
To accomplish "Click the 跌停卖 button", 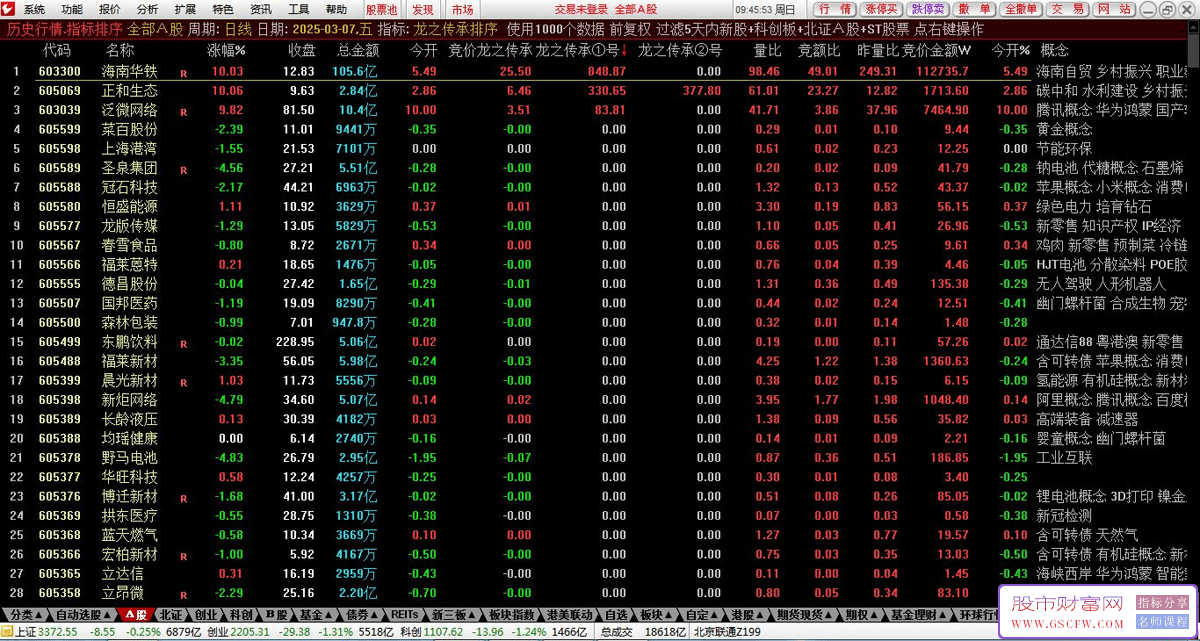I will [927, 9].
